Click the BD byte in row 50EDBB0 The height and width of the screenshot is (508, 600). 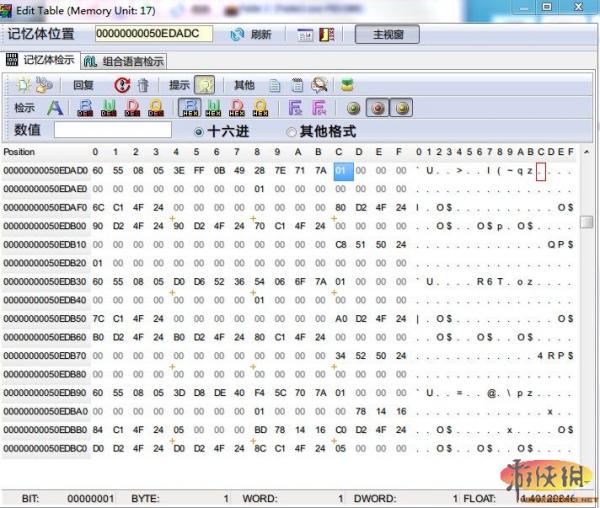[x=260, y=430]
